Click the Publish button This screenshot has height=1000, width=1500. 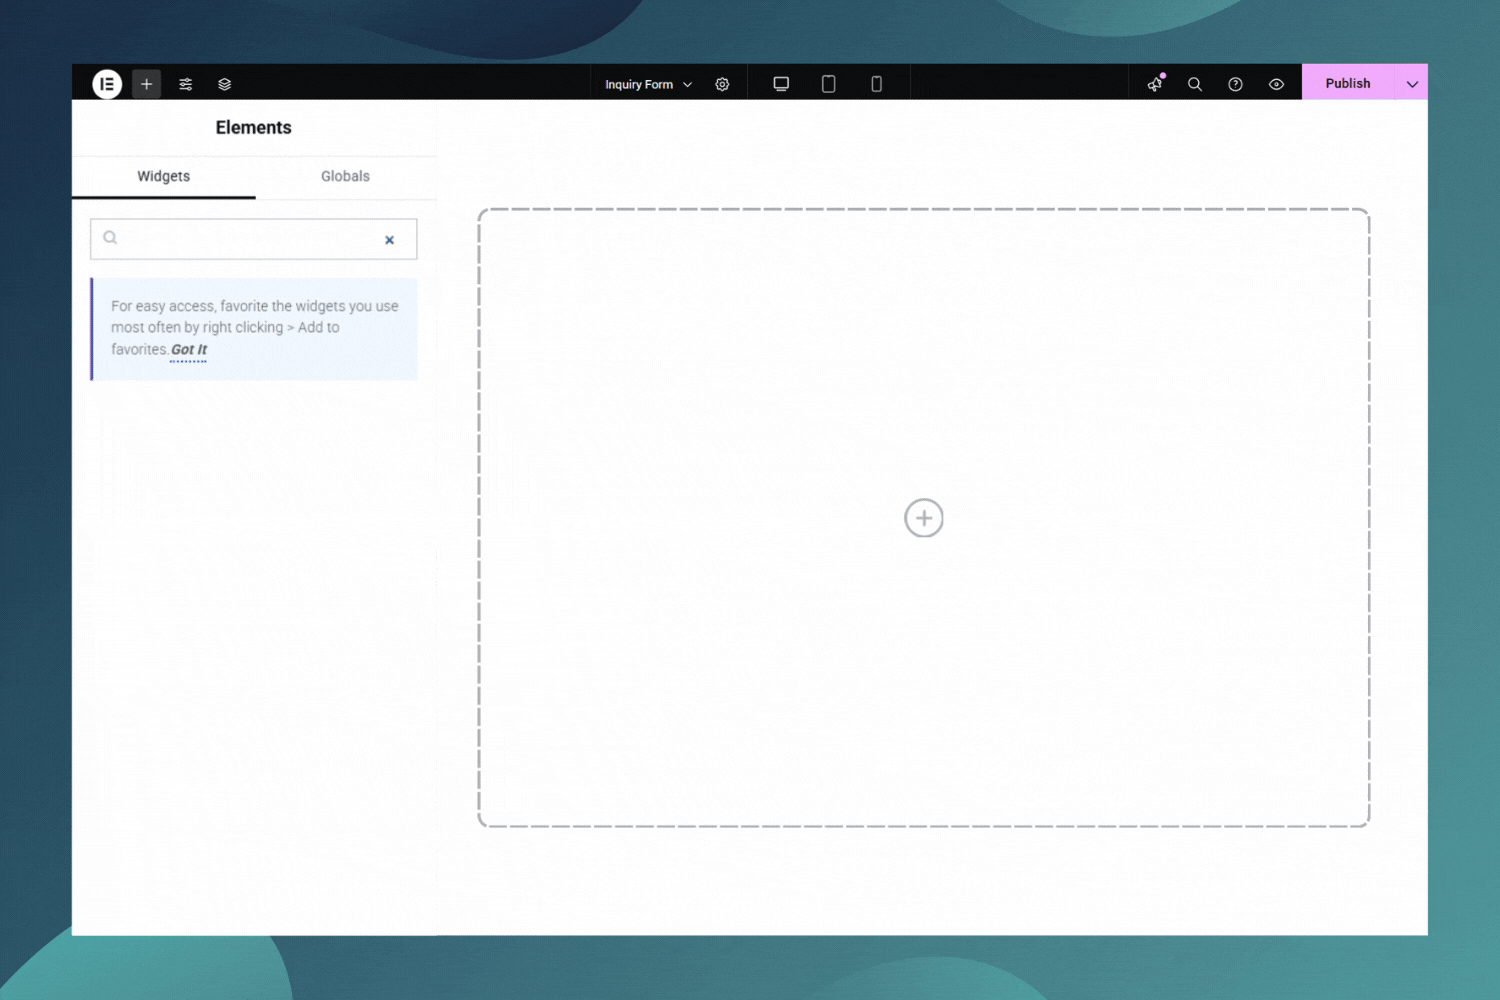1348,83
